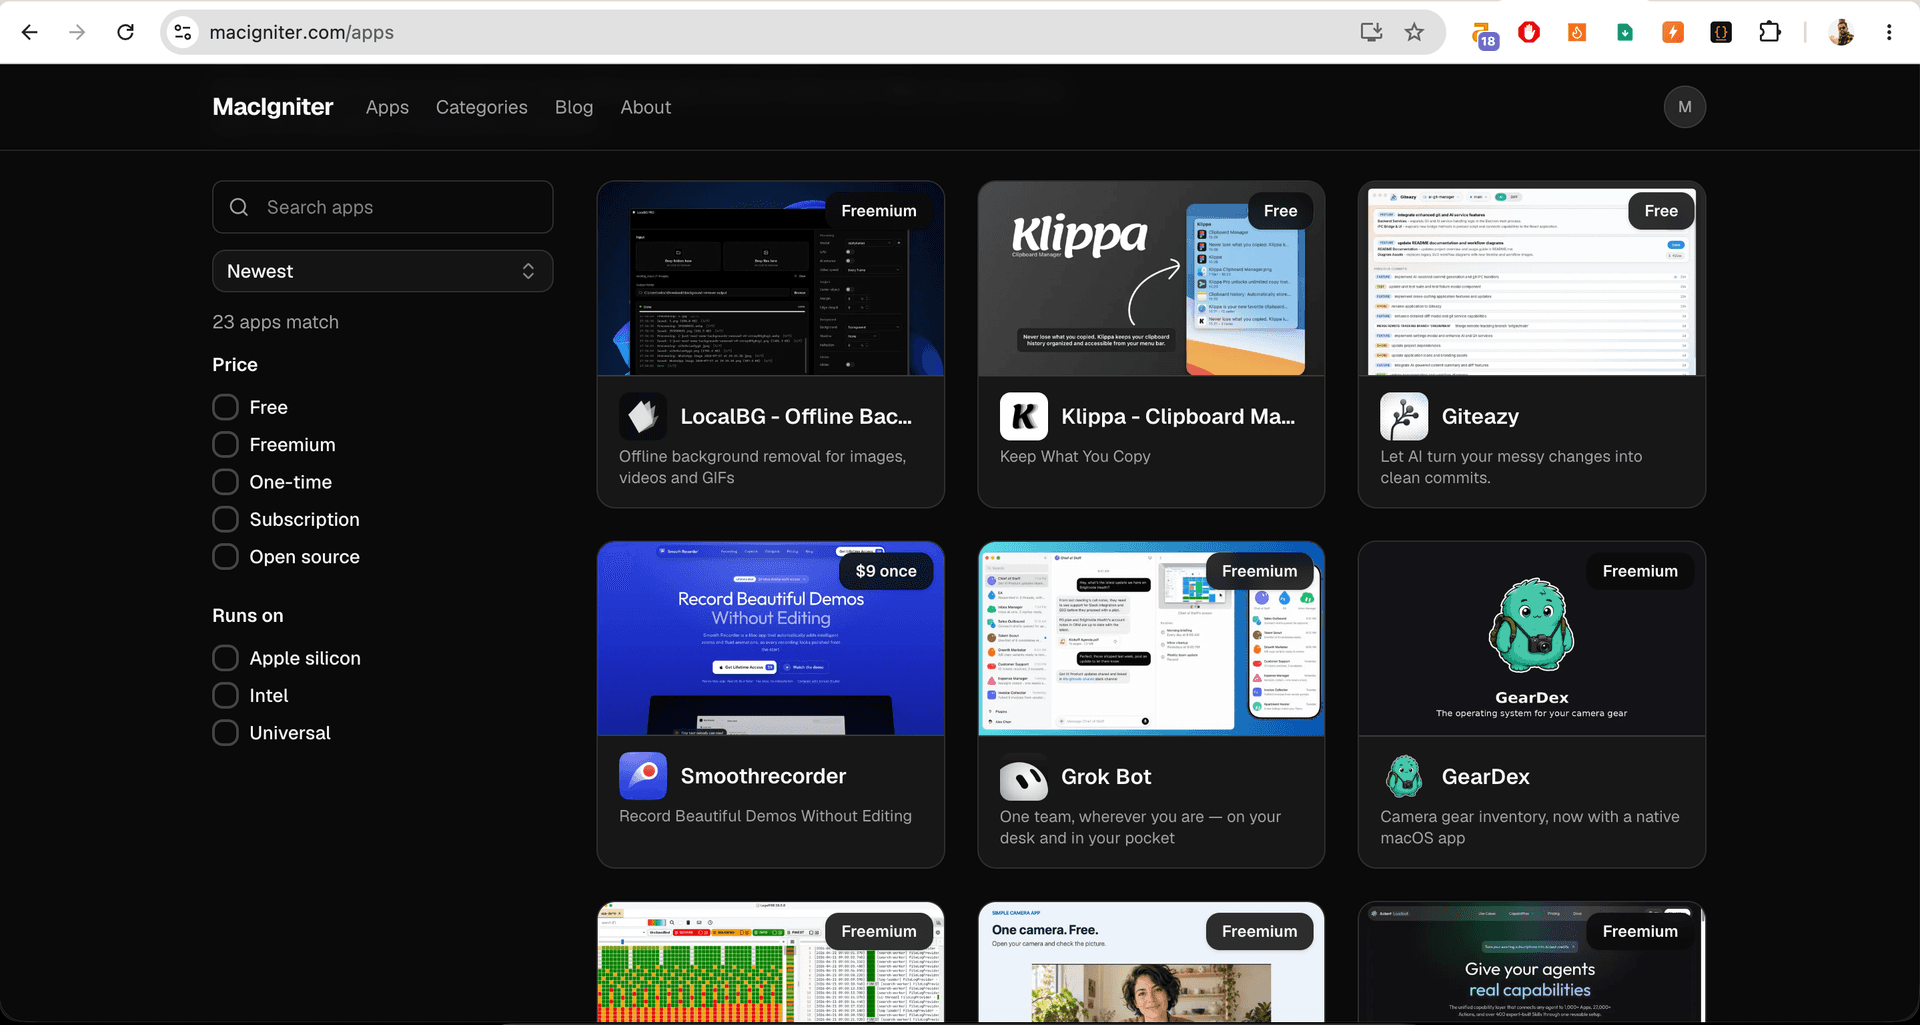Image resolution: width=1920 pixels, height=1025 pixels.
Task: Bookmark this page with the star icon
Action: pos(1414,32)
